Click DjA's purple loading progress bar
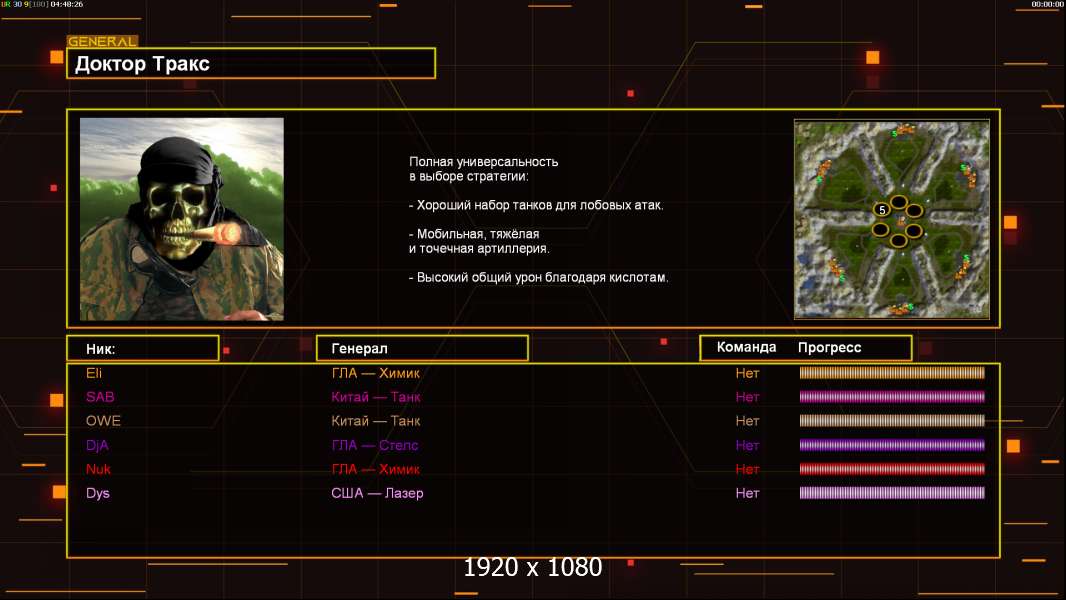Viewport: 1066px width, 600px height. (892, 445)
